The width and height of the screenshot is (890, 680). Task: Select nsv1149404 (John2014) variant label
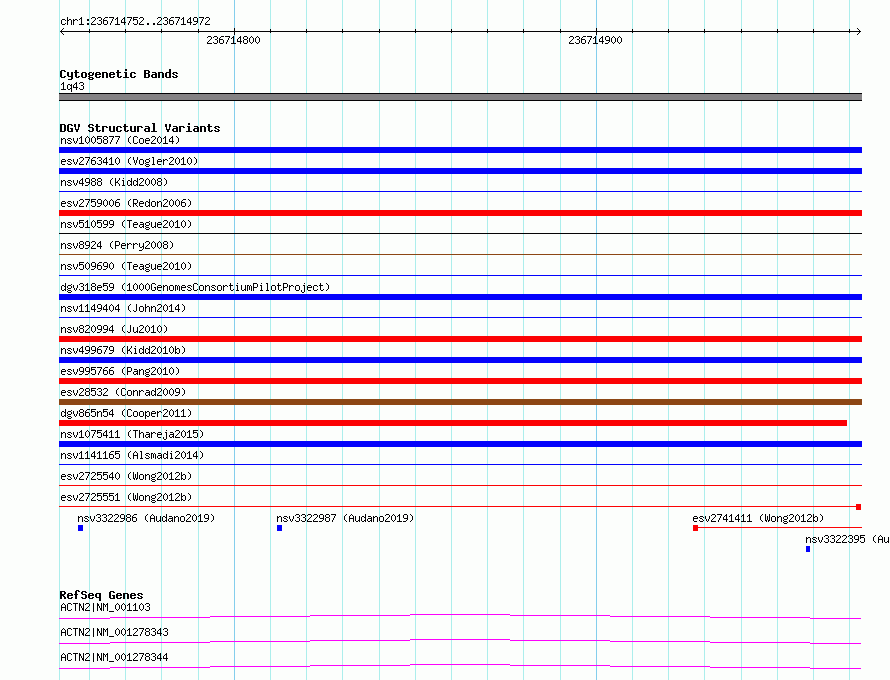point(123,308)
